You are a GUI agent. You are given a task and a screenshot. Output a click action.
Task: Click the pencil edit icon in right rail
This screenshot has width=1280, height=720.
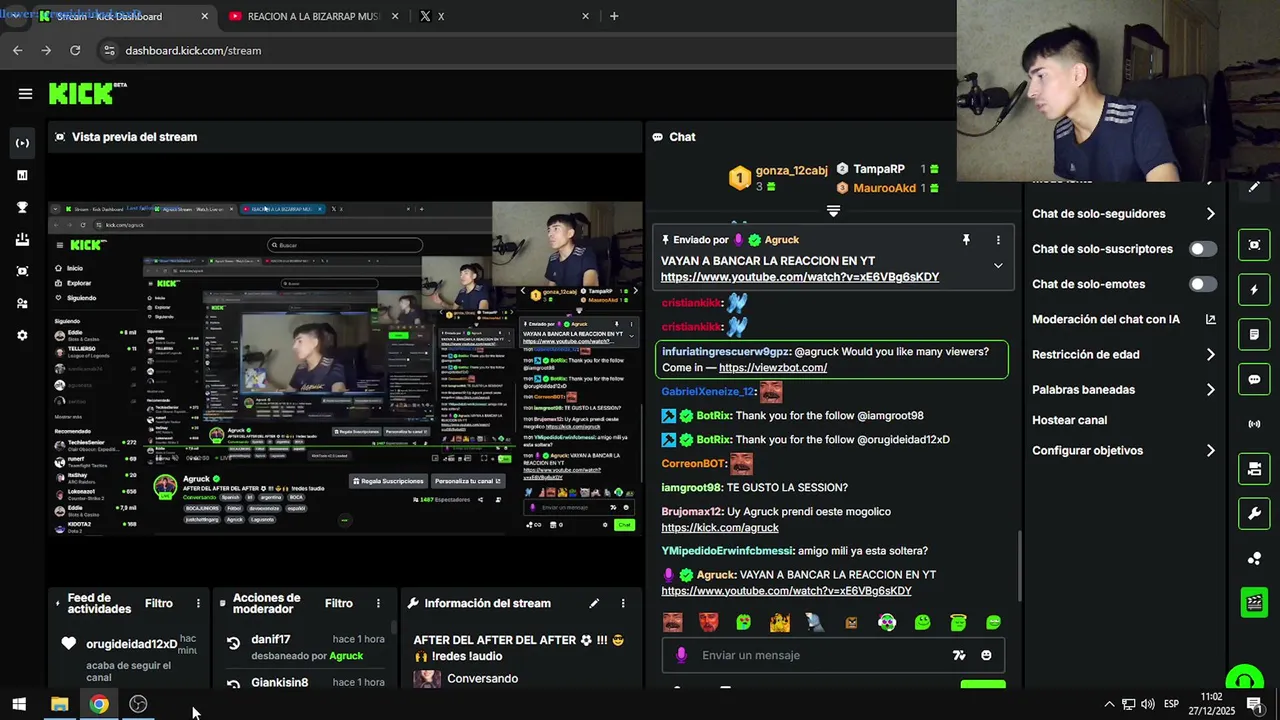(1254, 187)
